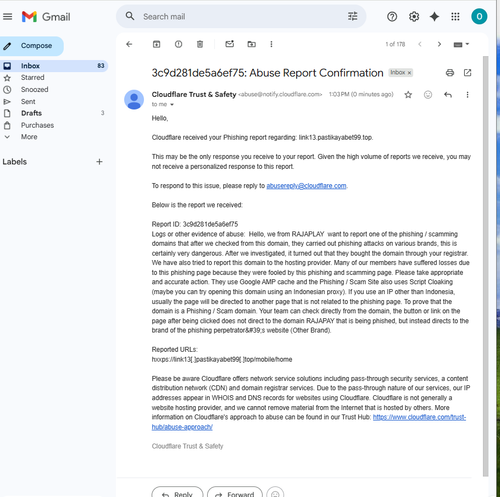Viewport: 500px width, 497px height.
Task: Open Google apps grid
Action: 455,16
